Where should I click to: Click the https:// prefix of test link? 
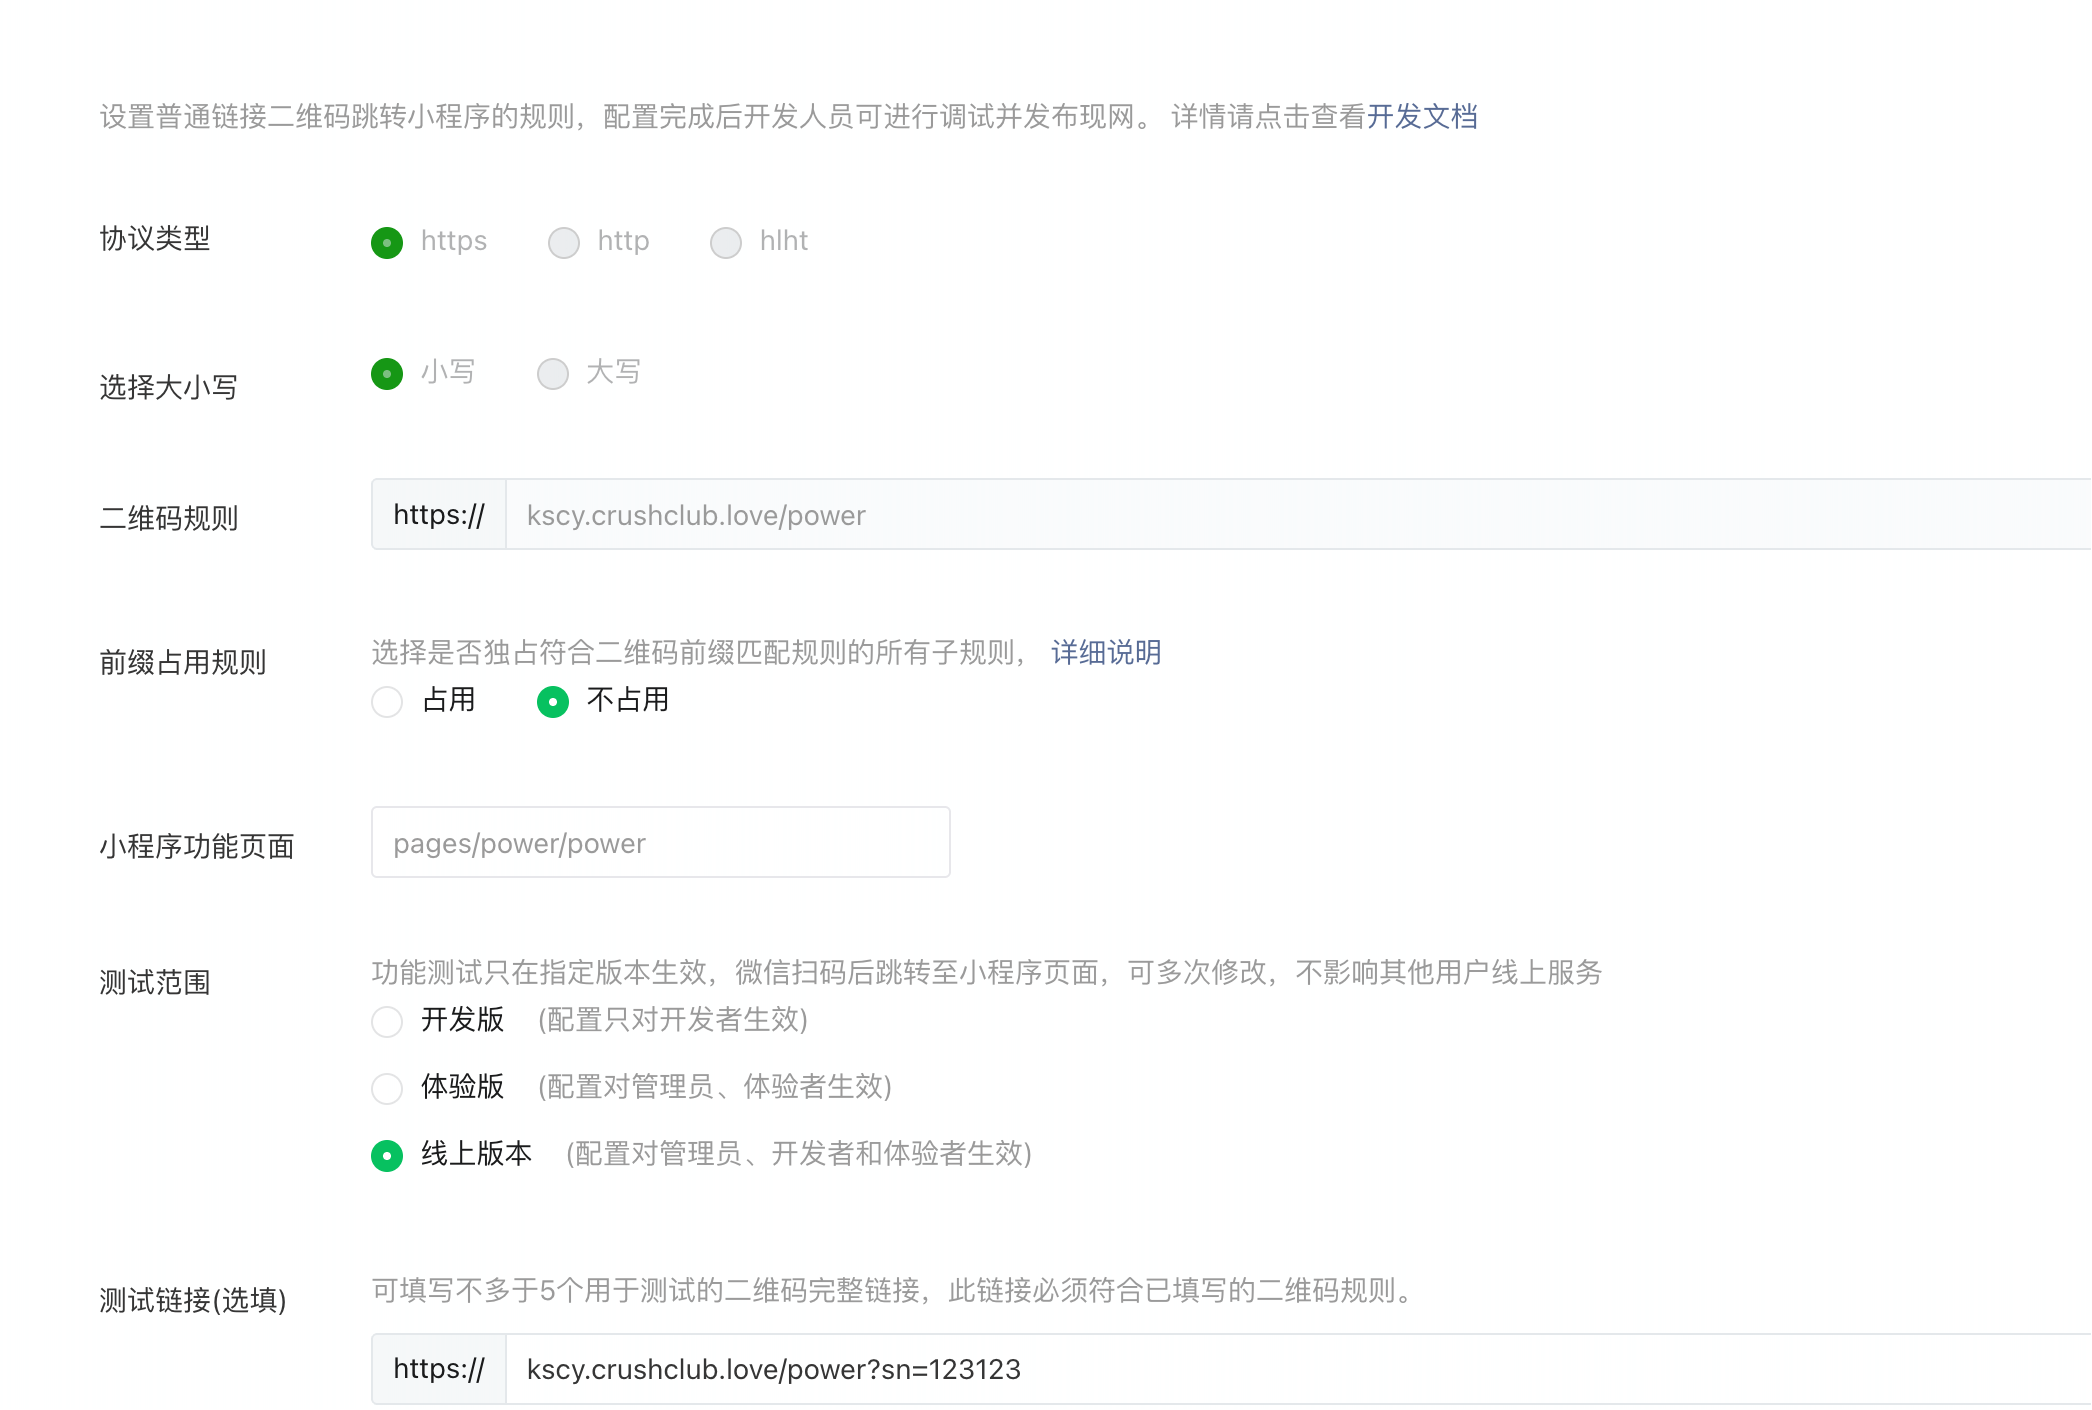(x=439, y=1369)
